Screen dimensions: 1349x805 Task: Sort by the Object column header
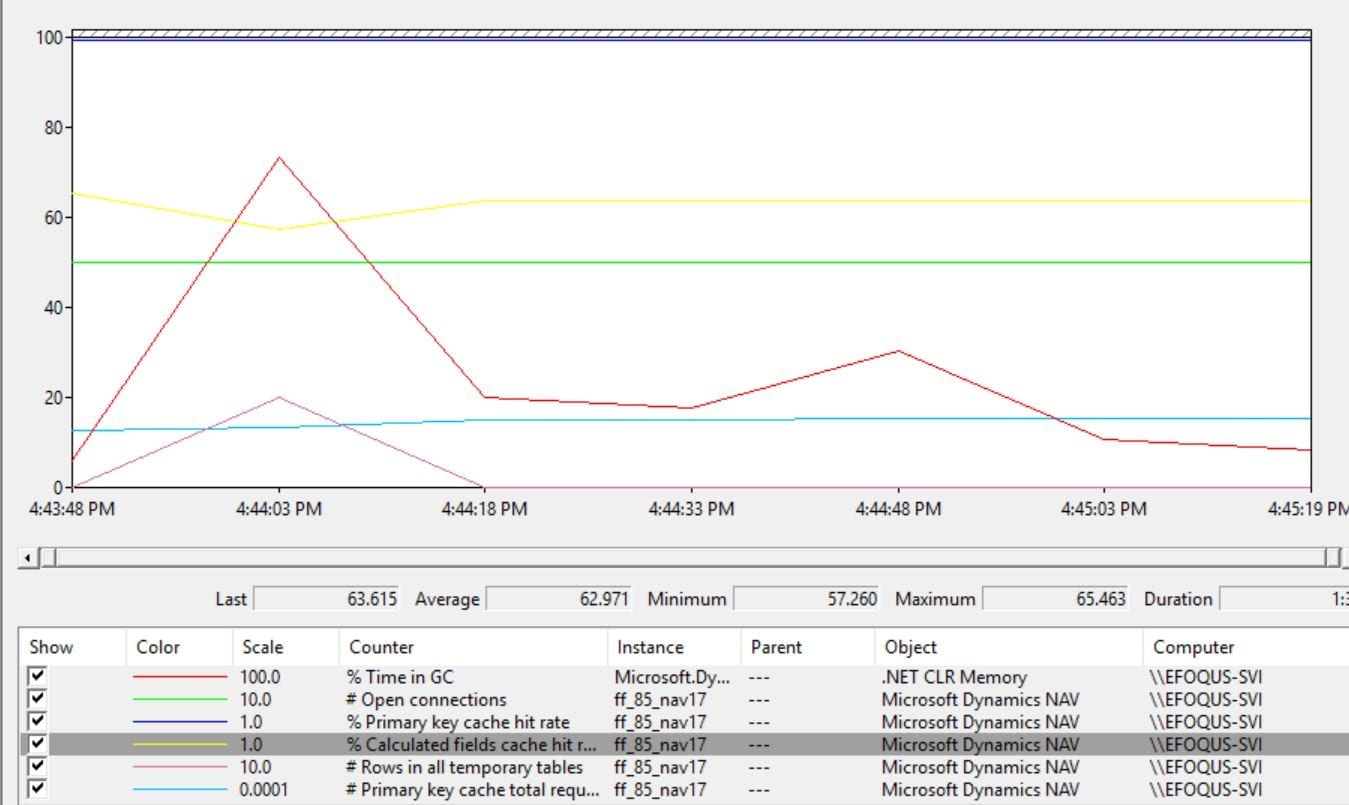tap(1009, 647)
